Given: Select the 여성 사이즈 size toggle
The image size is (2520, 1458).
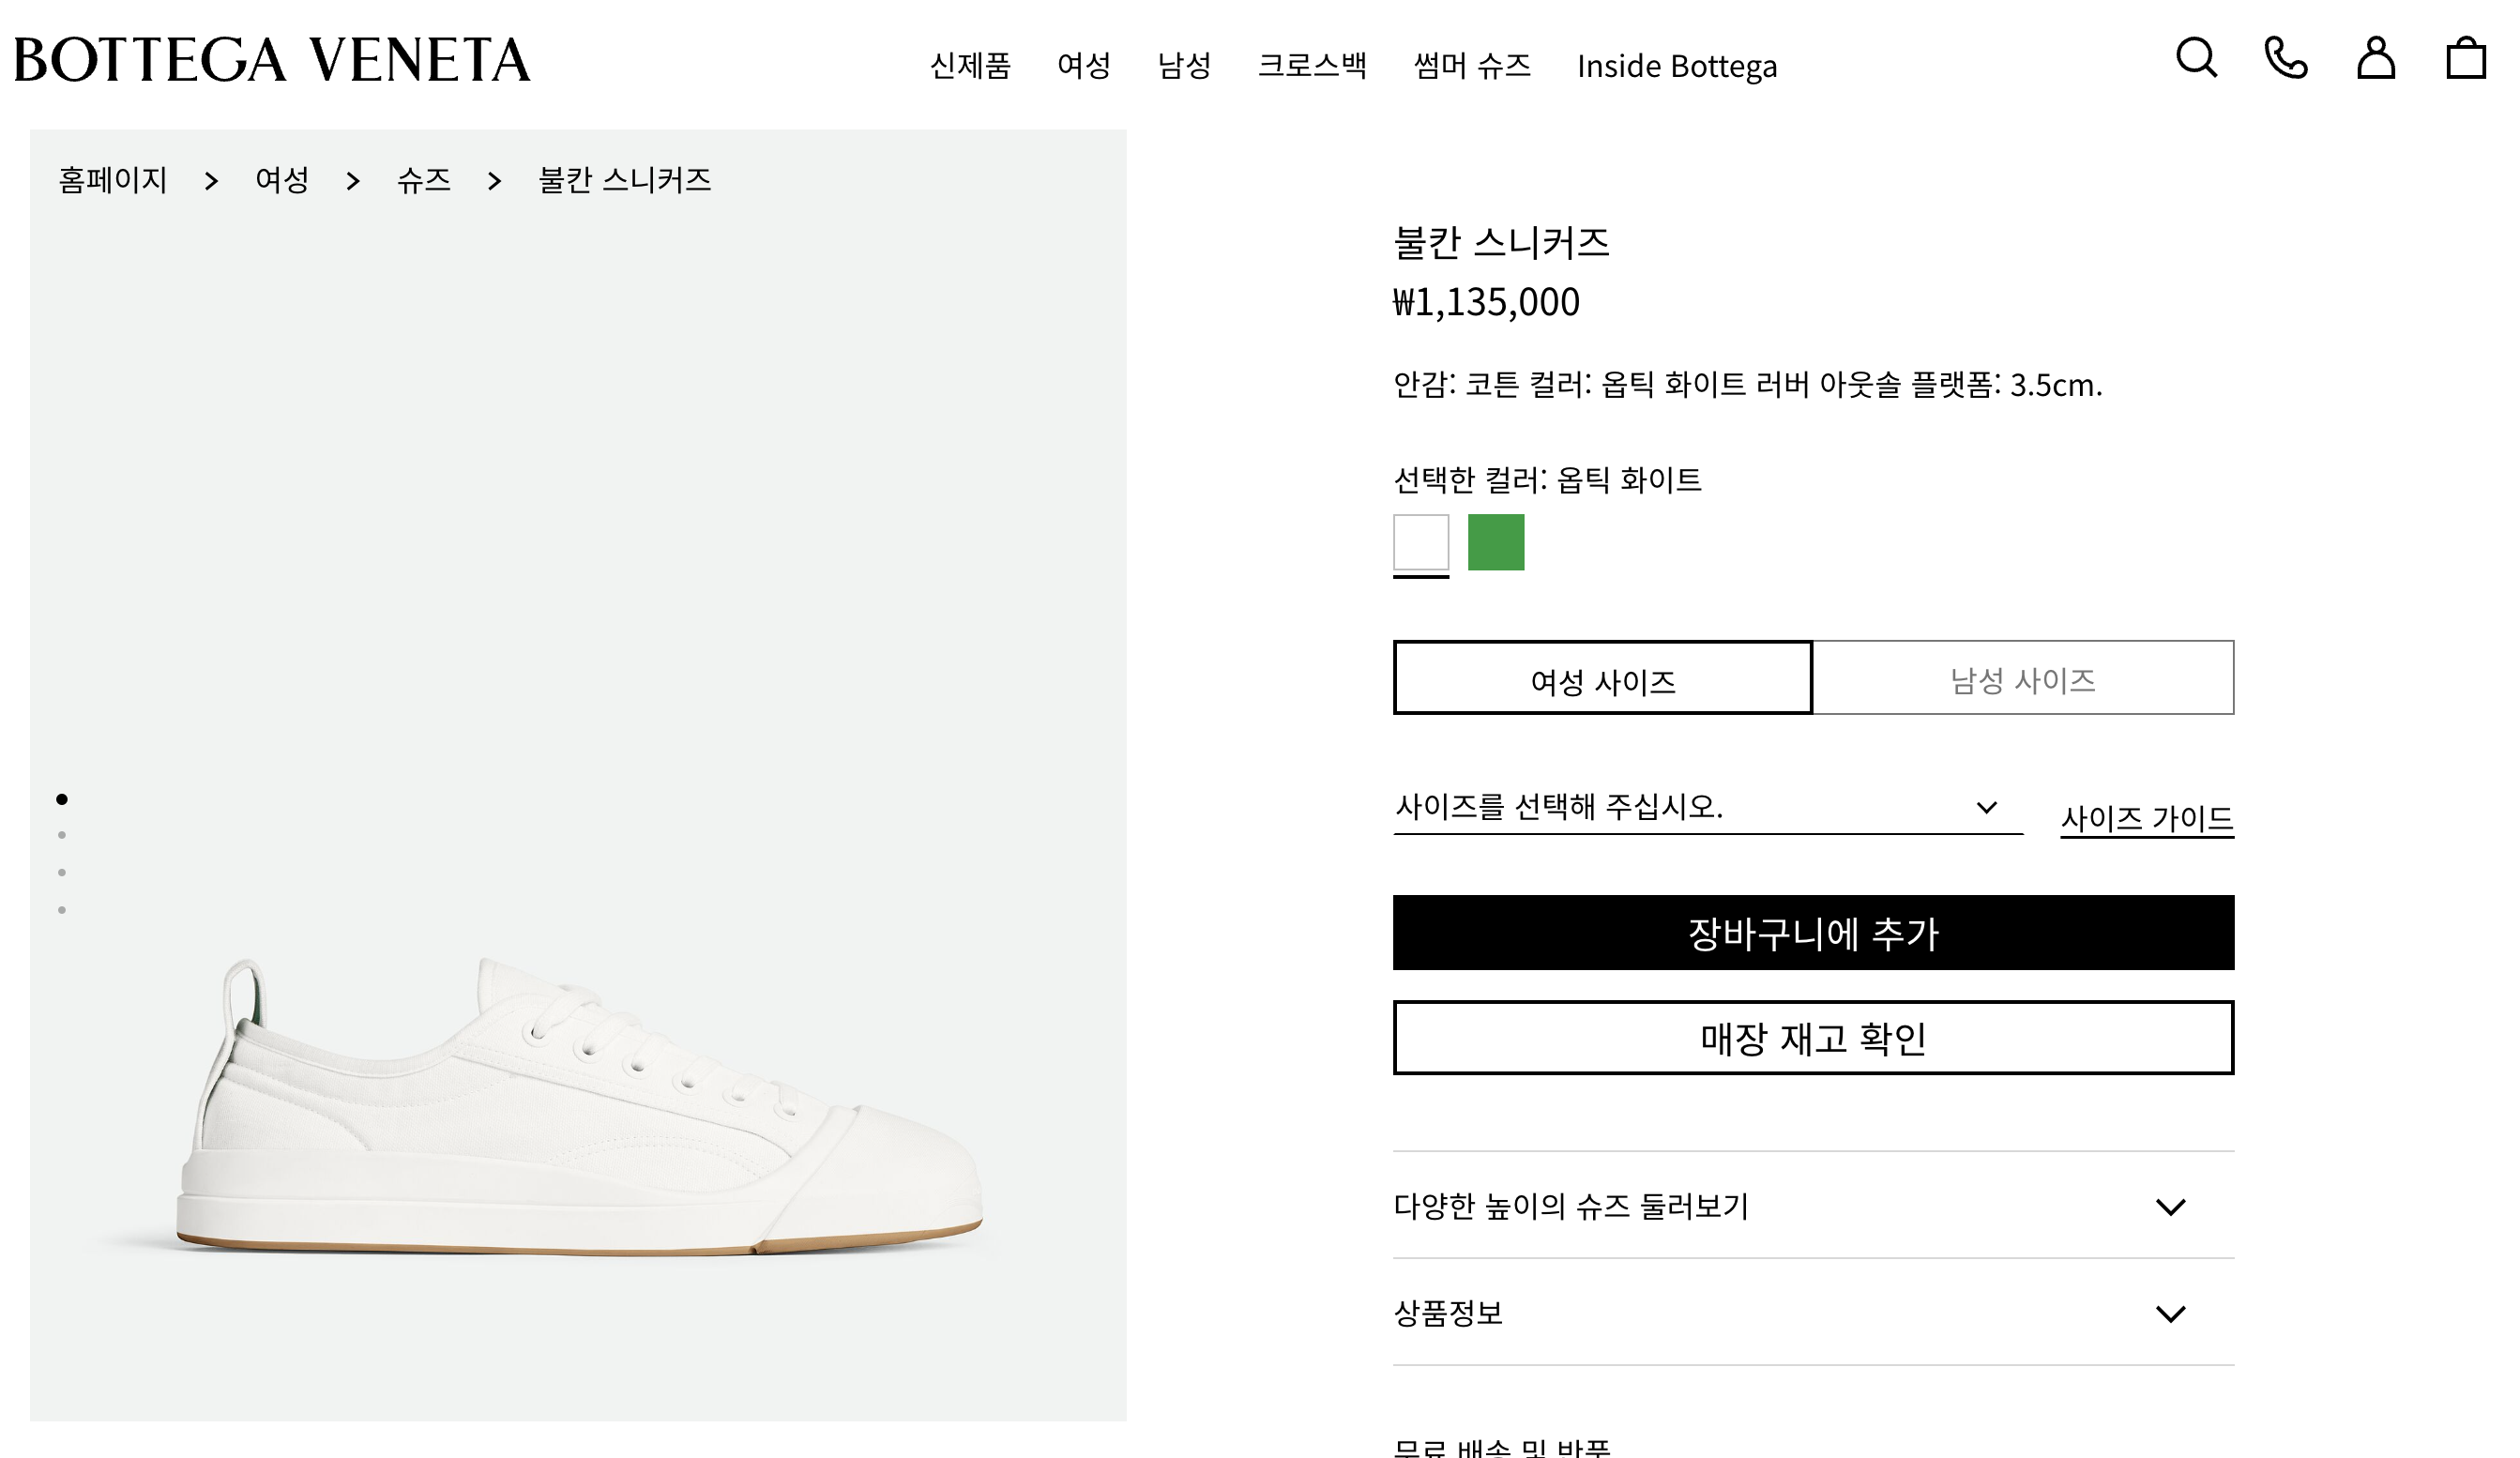Looking at the screenshot, I should 1602,678.
